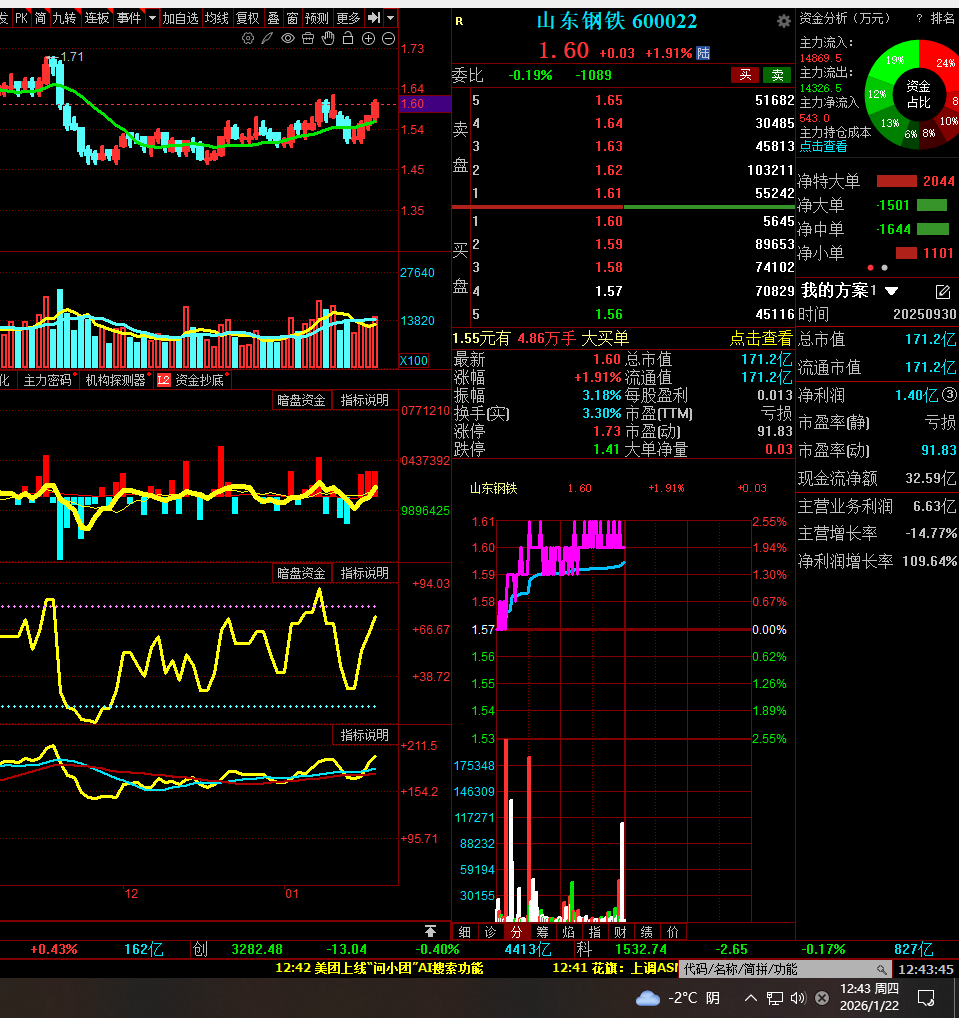This screenshot has height=1018, width=959.
Task: Switch to 分 minute chart tab
Action: pos(516,932)
